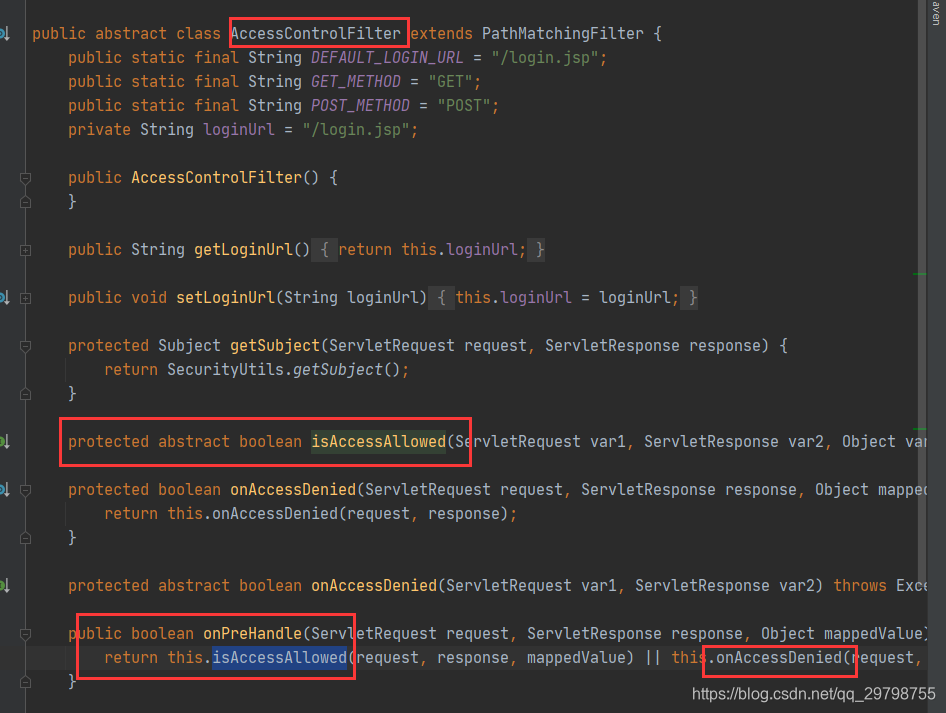The image size is (946, 713).
Task: Collapse the getSubject method fold marker
Action: coord(25,346)
